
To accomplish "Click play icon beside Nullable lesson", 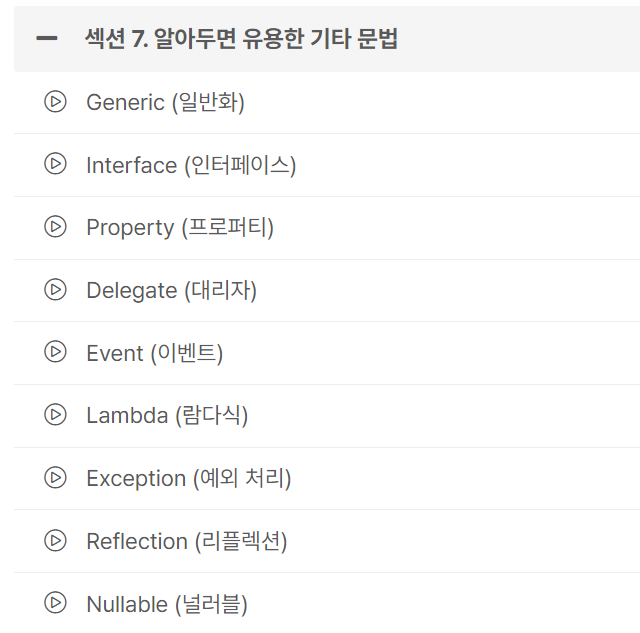I will (x=55, y=604).
